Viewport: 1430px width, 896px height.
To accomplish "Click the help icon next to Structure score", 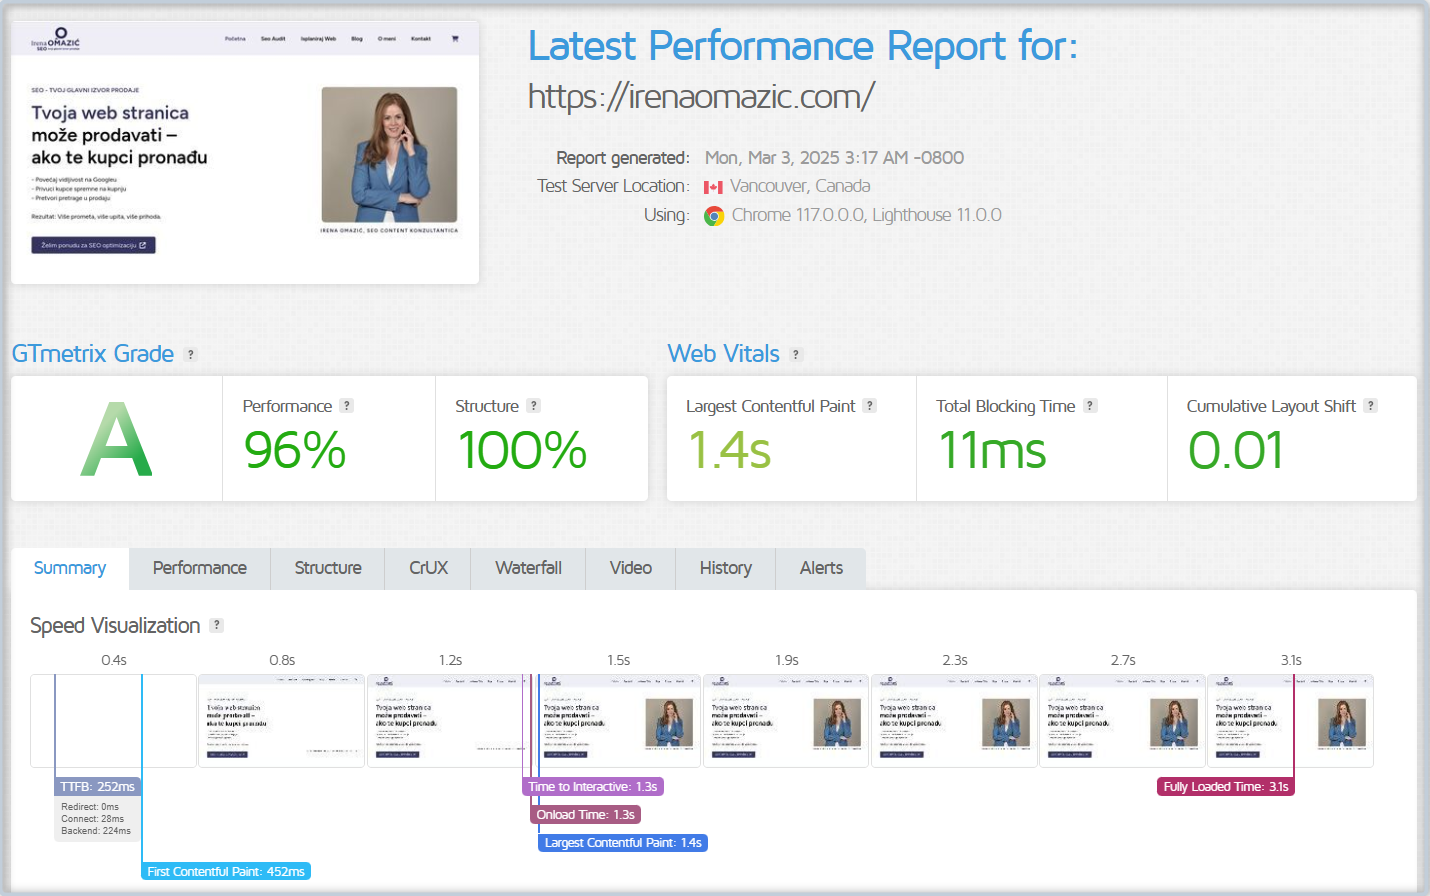I will (534, 406).
